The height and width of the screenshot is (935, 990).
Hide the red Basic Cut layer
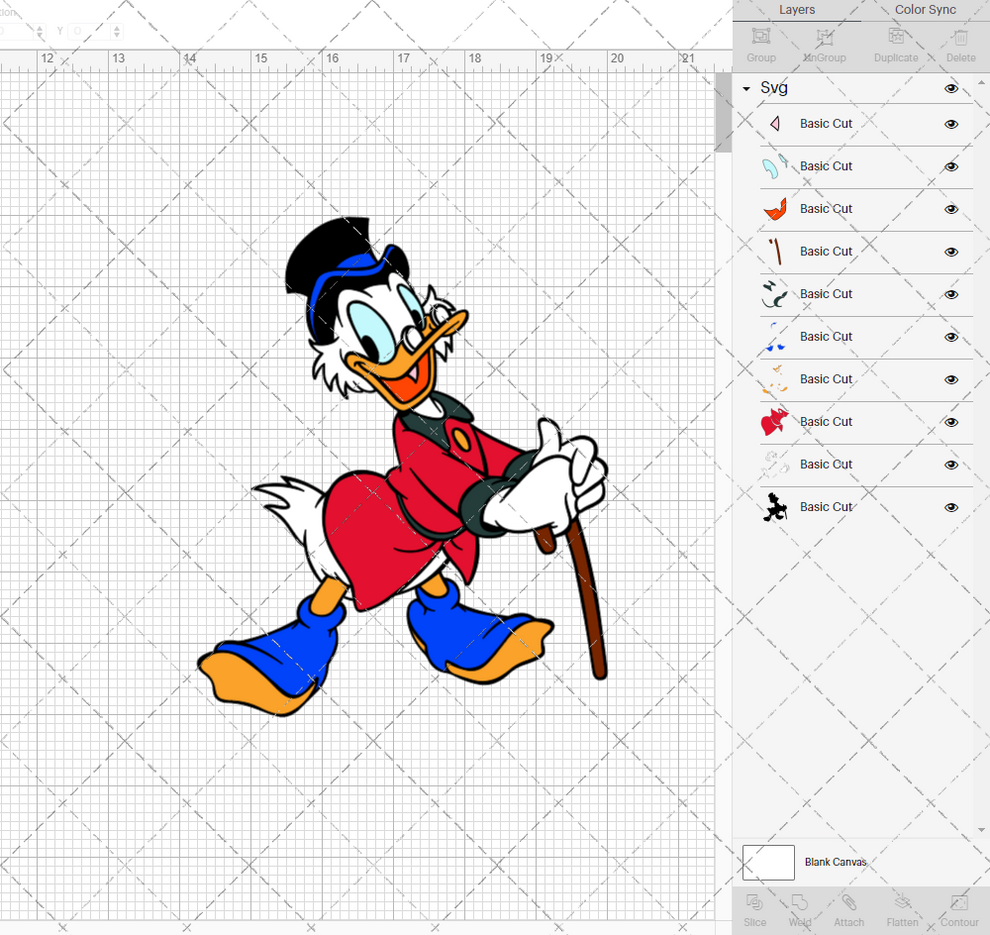(951, 422)
